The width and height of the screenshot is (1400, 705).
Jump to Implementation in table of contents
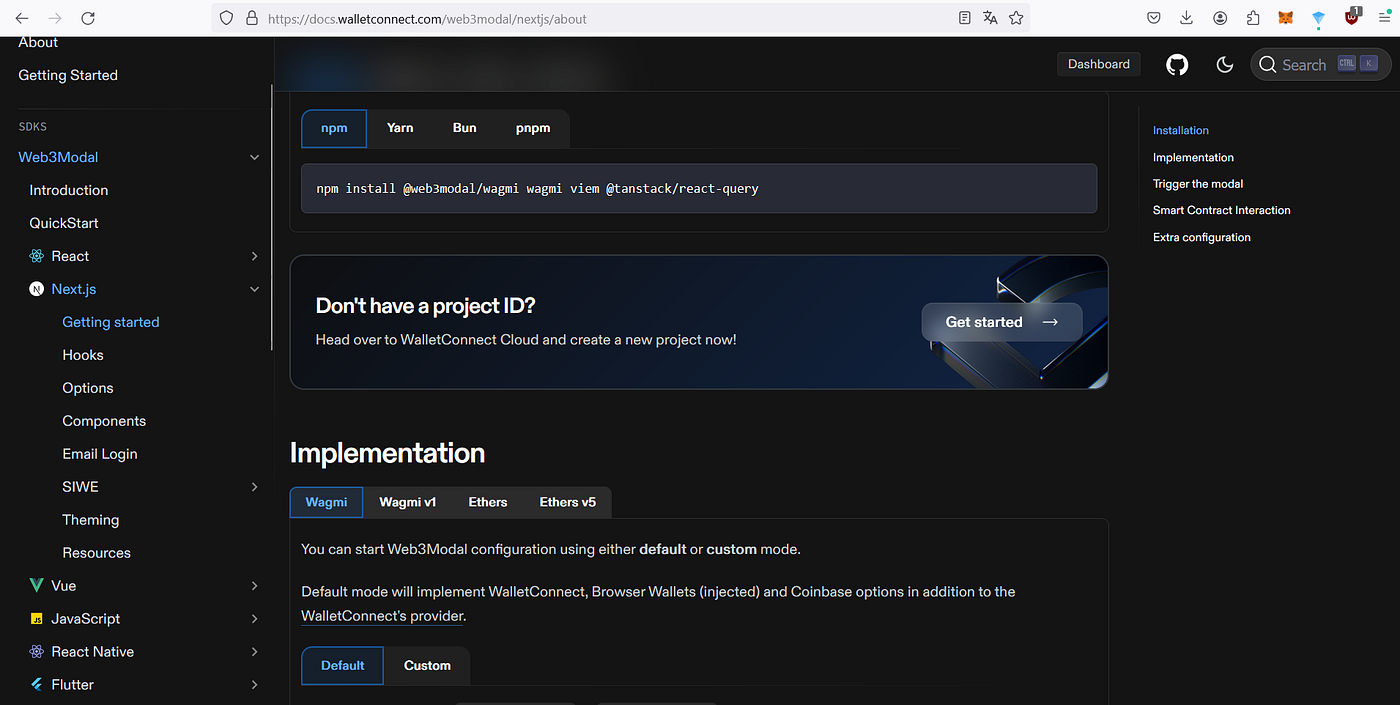tap(1193, 157)
